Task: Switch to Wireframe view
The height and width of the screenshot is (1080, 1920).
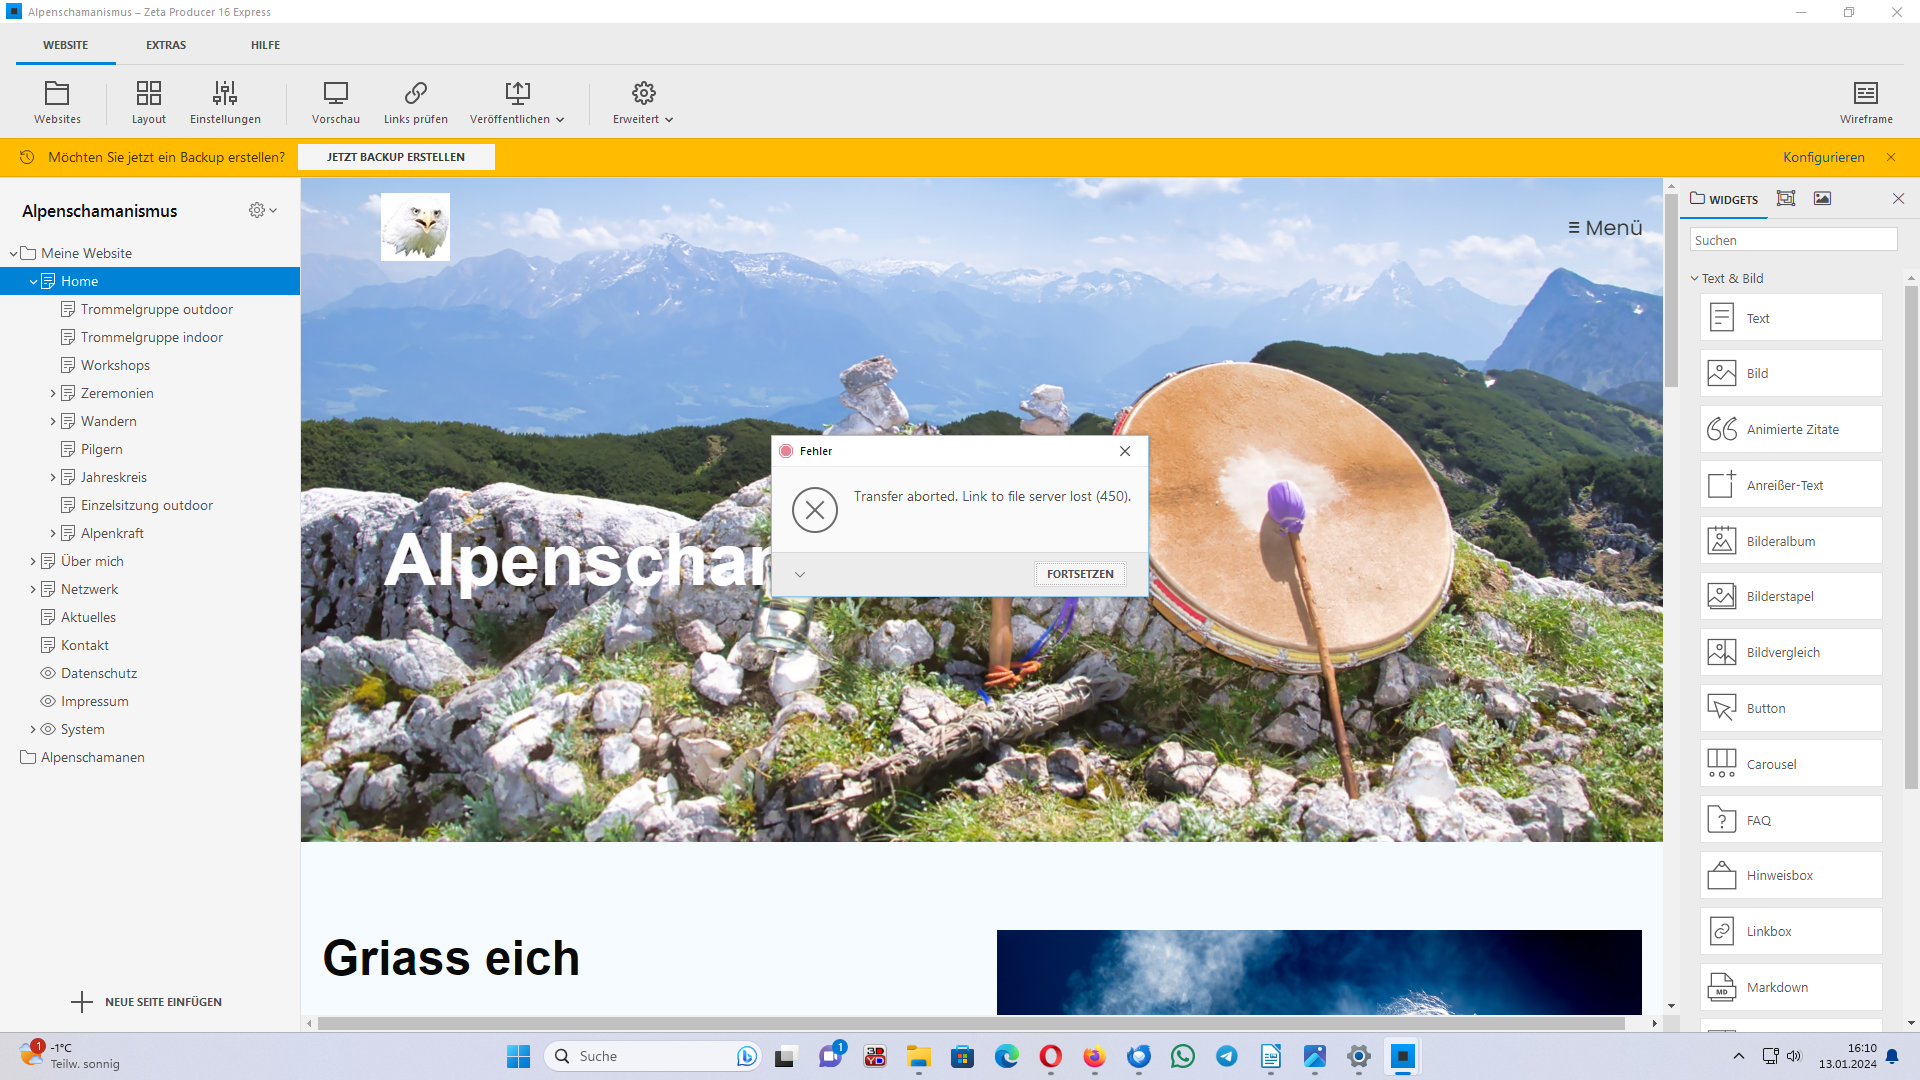Action: point(1866,102)
